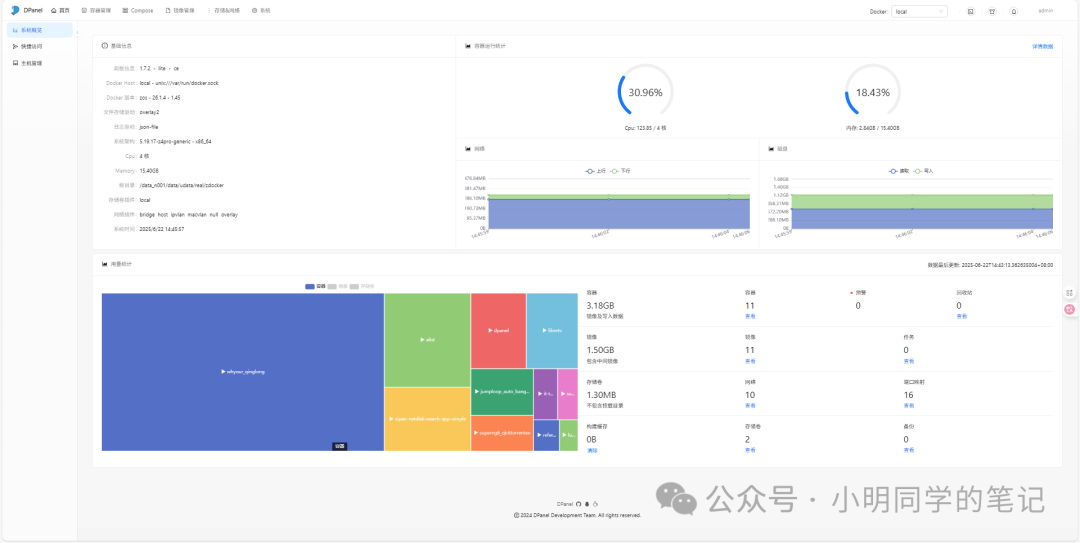This screenshot has width=1080, height=543.
Task: Open the 镜像管理 menu item
Action: pyautogui.click(x=180, y=11)
